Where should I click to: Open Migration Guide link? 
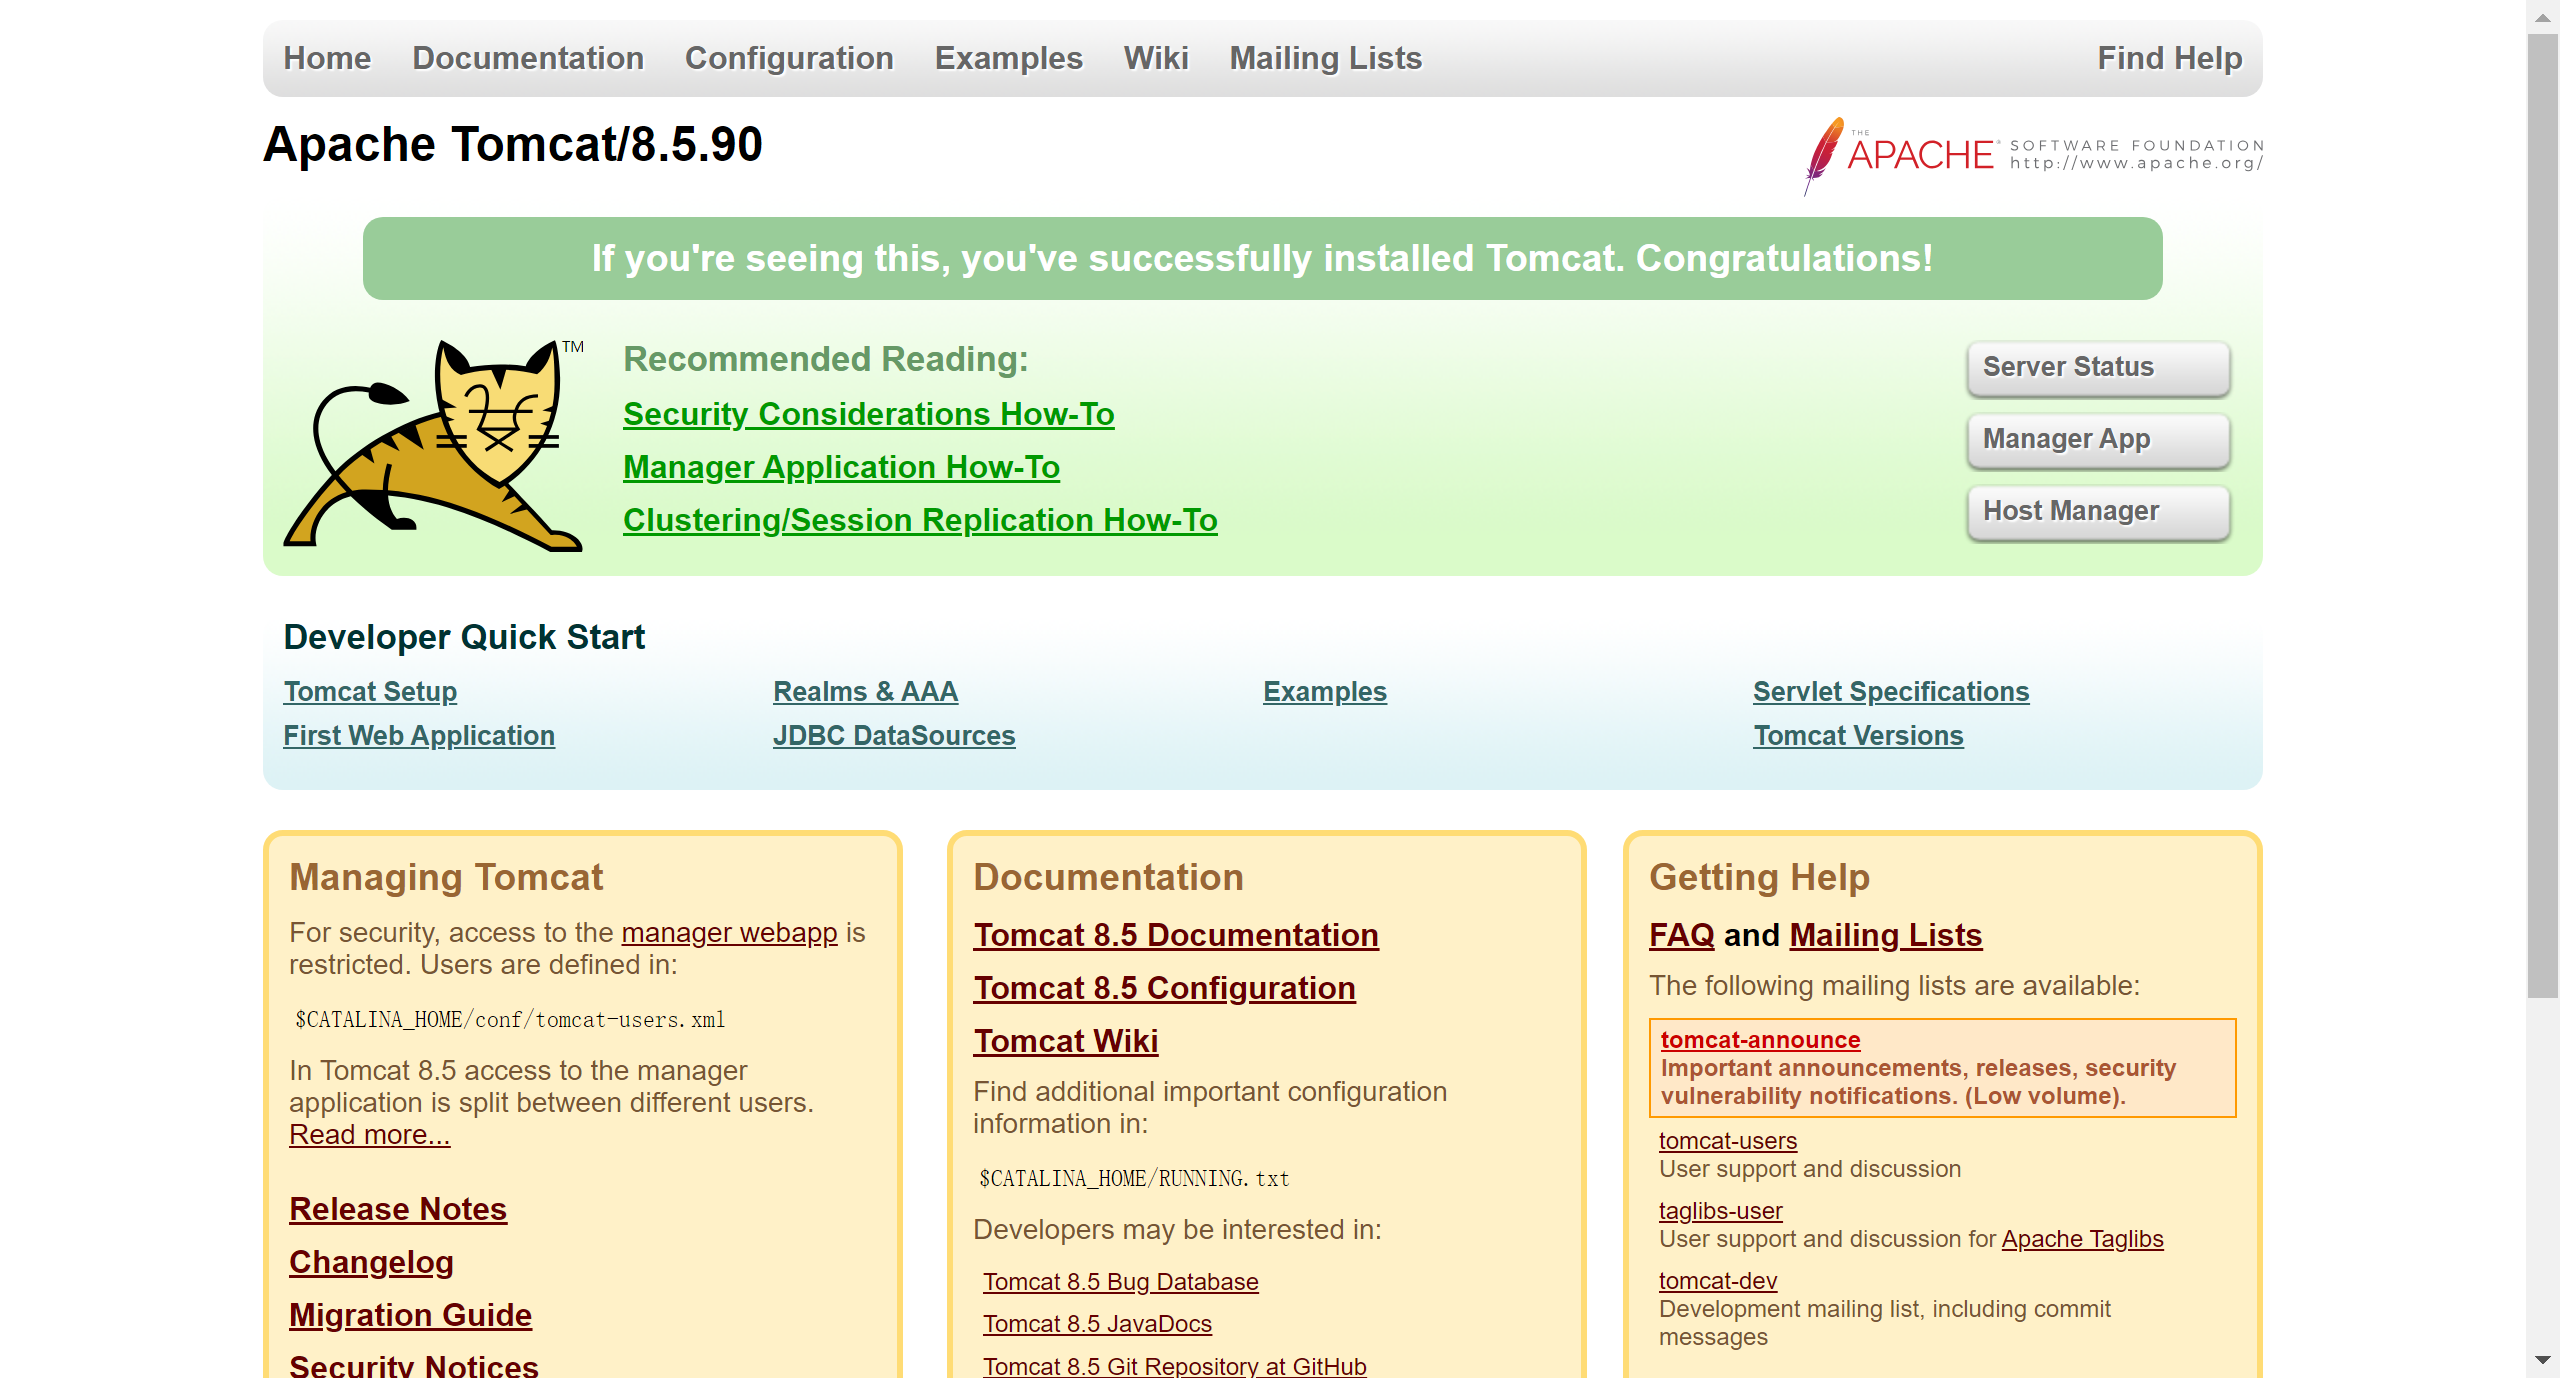click(410, 1315)
